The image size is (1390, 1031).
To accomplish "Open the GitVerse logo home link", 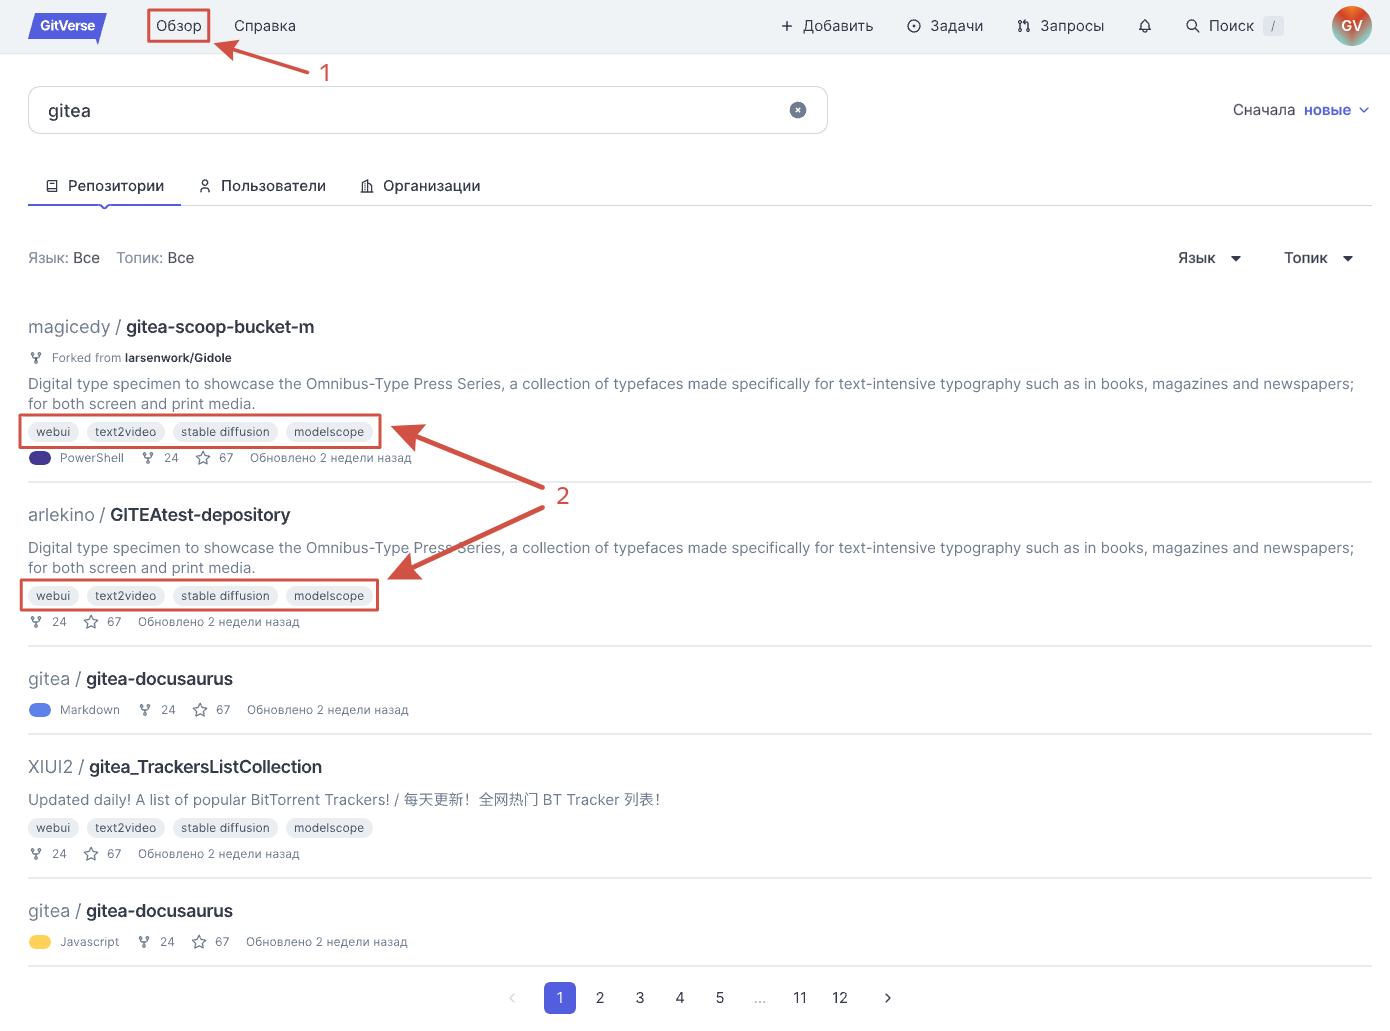I will [67, 26].
